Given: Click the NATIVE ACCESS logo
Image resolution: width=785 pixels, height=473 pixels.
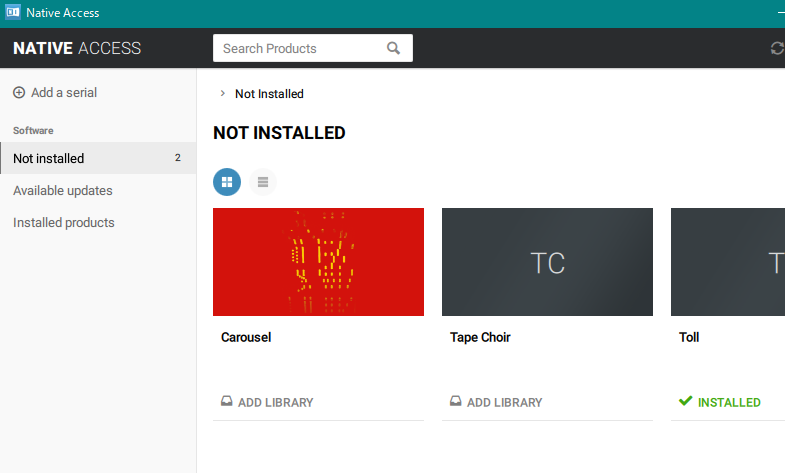Looking at the screenshot, I should 77,48.
